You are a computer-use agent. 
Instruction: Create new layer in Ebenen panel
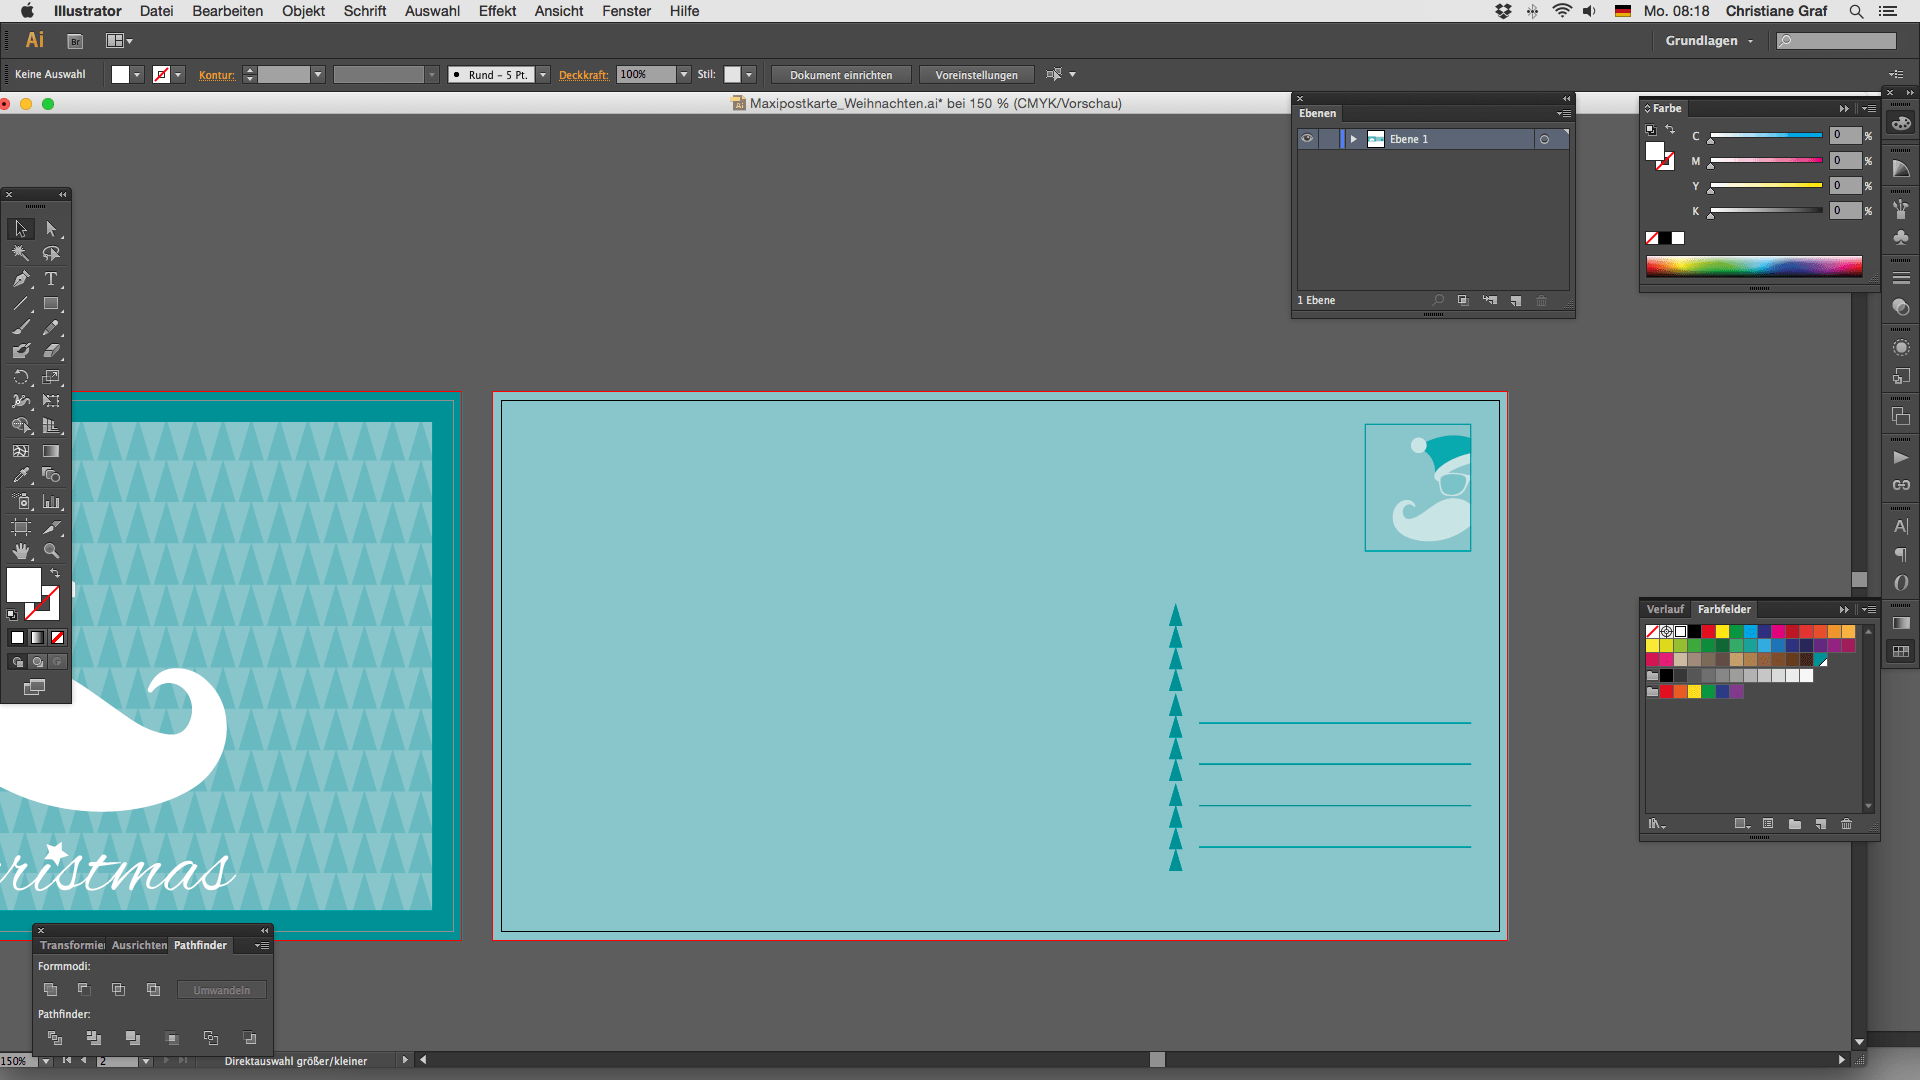point(1516,301)
